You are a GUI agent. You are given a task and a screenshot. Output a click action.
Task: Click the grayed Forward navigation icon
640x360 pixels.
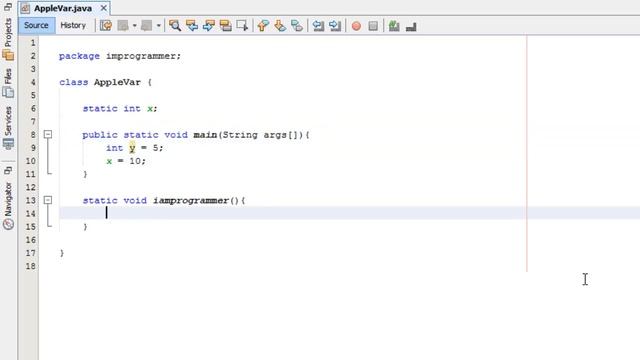tap(147, 26)
